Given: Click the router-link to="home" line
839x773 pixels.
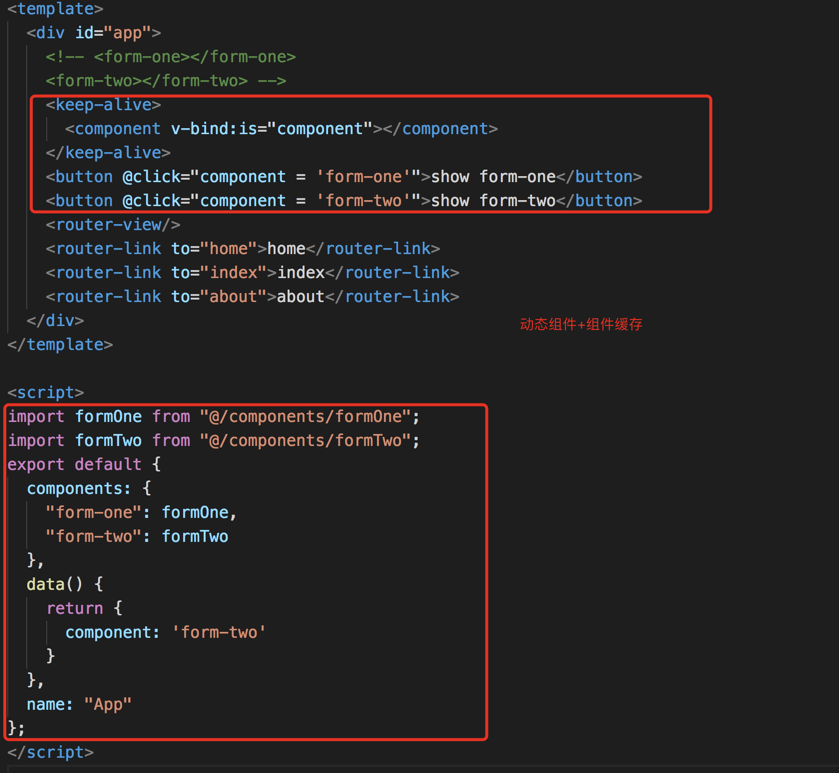Looking at the screenshot, I should 243,249.
